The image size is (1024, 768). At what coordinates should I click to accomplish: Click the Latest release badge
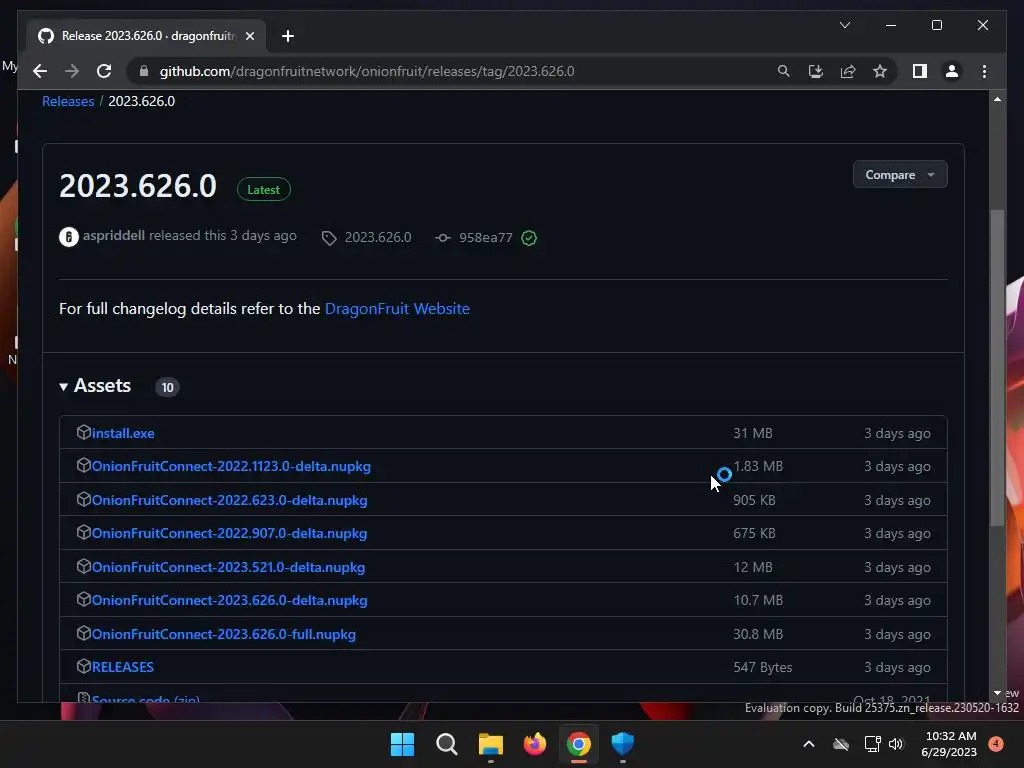[x=263, y=189]
